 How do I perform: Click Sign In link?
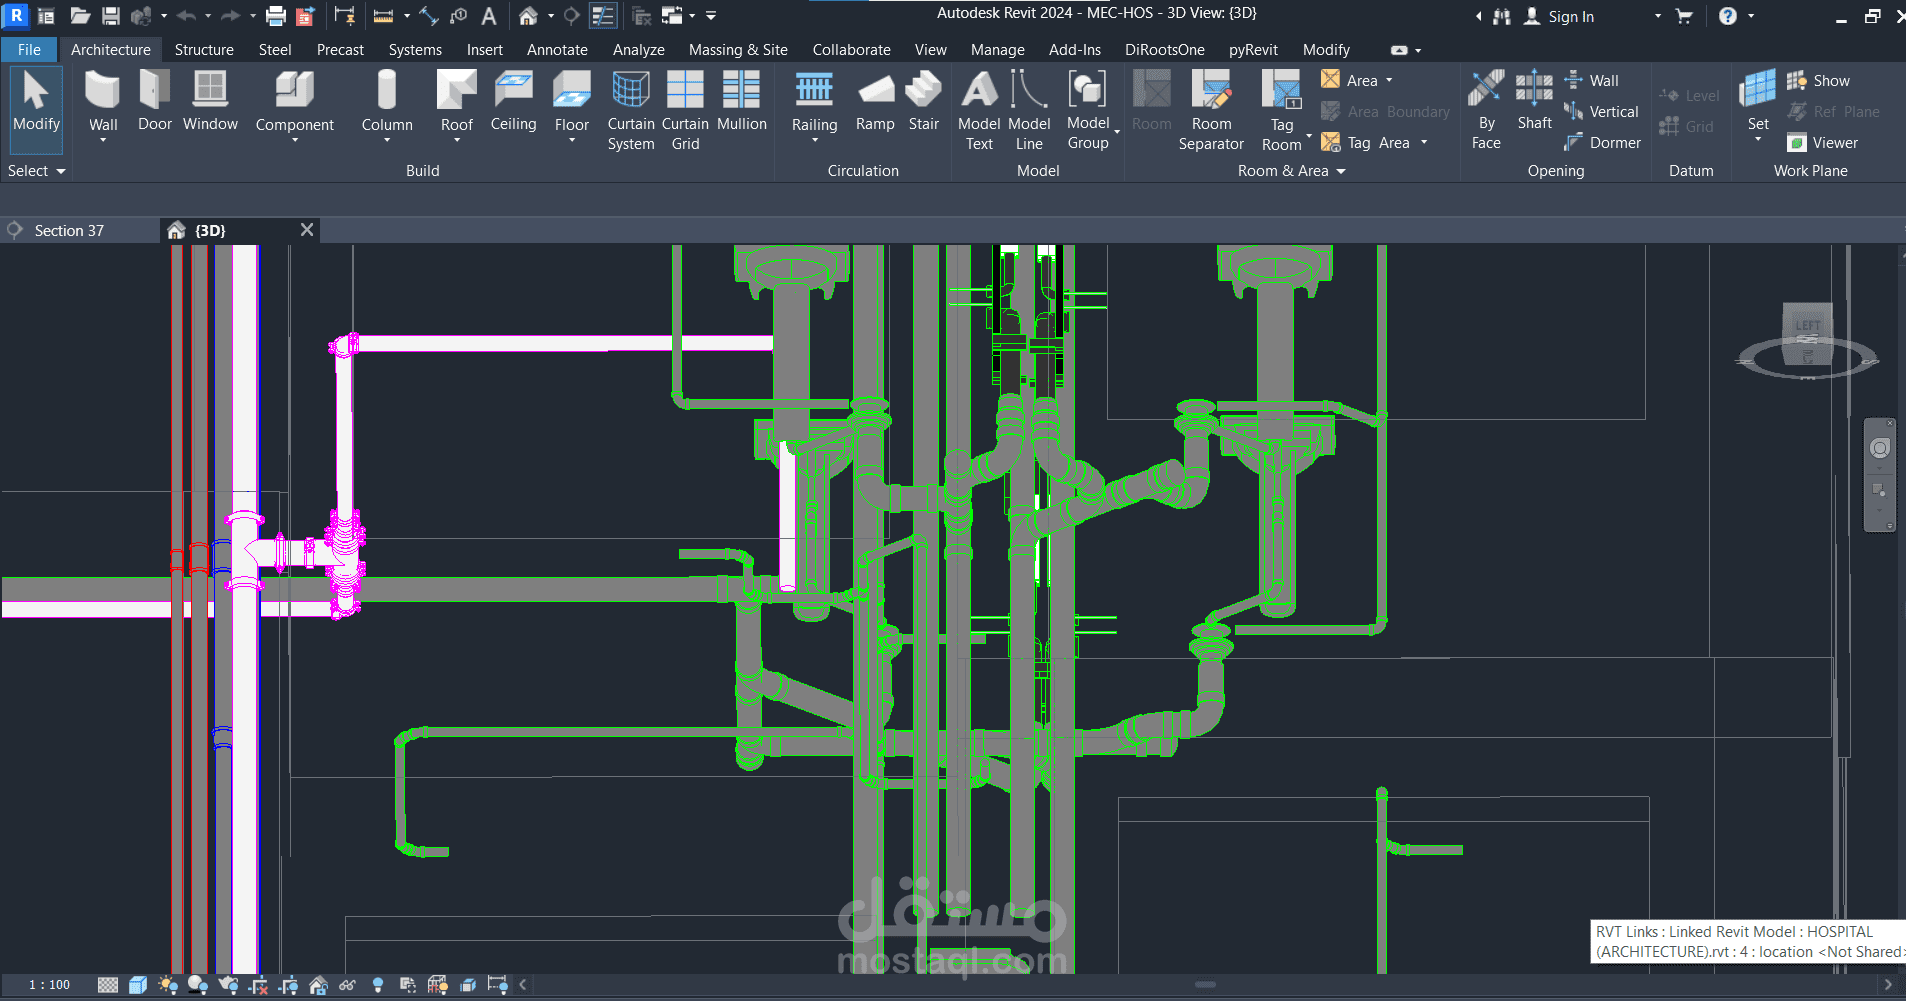point(1571,17)
